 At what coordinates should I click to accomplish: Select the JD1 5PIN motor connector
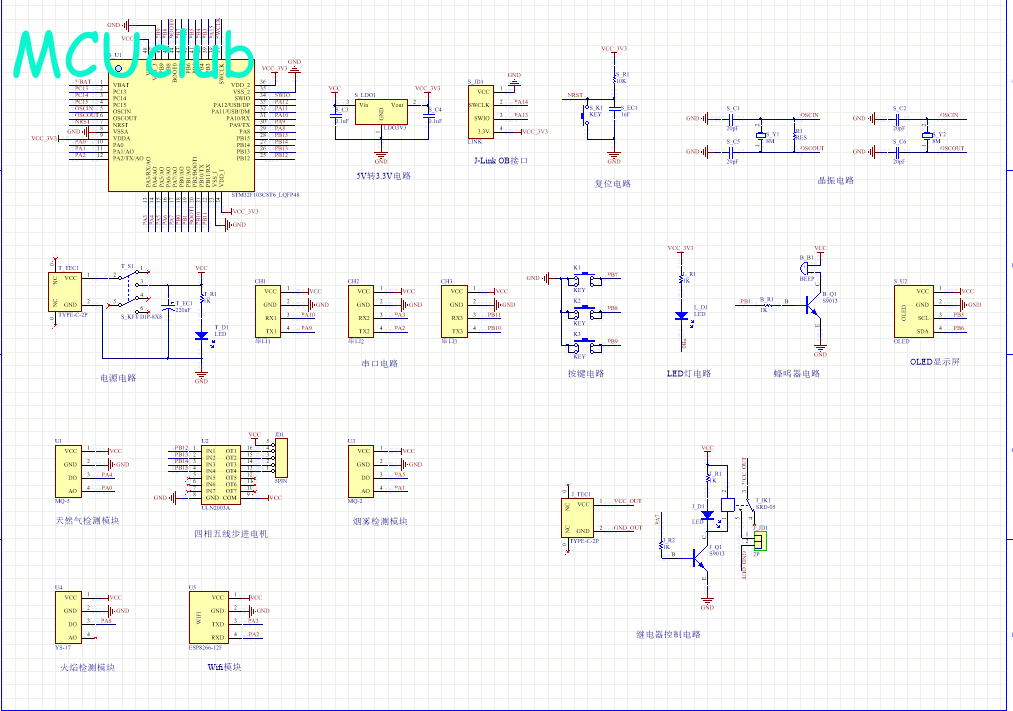[x=281, y=458]
